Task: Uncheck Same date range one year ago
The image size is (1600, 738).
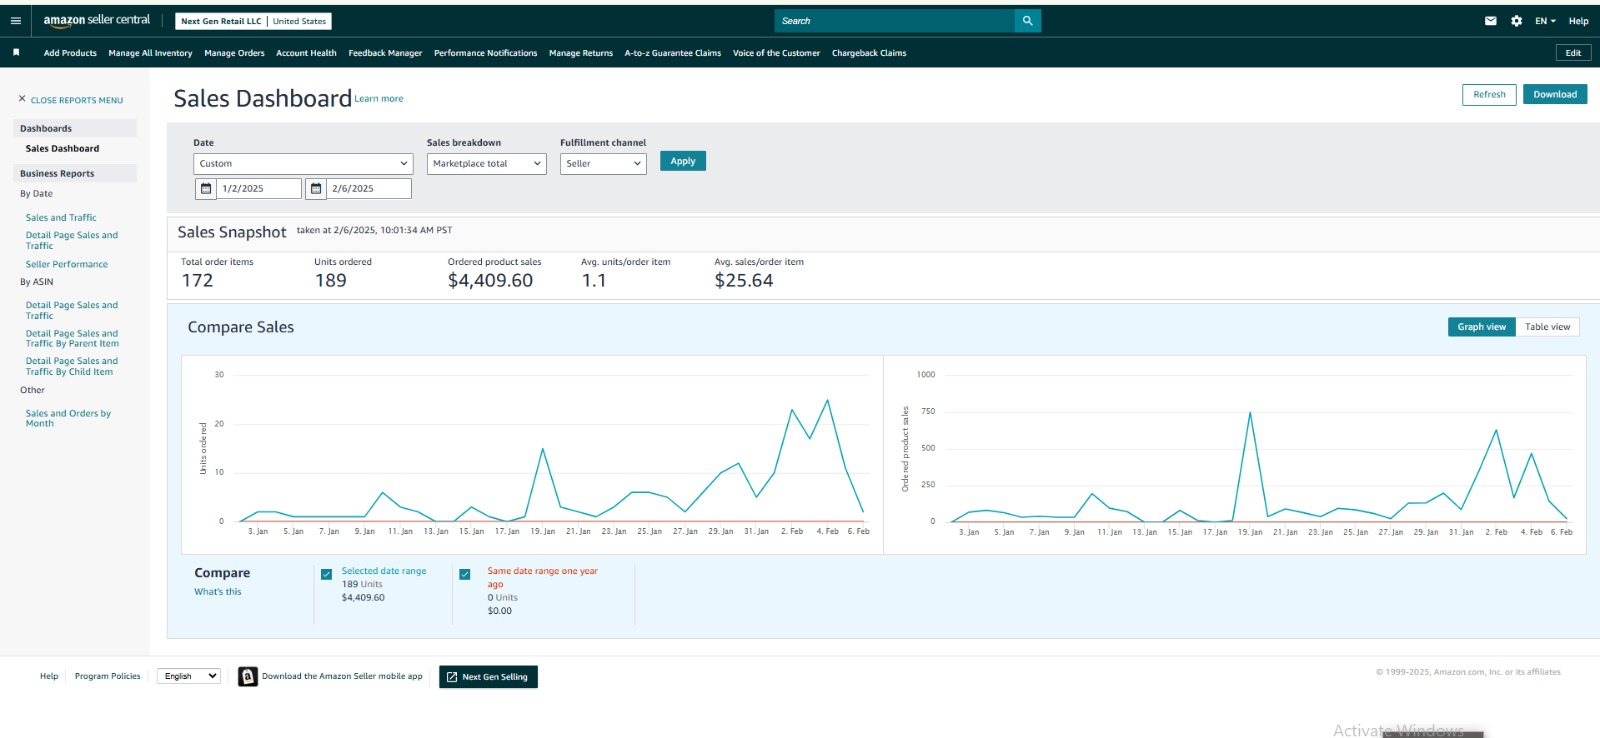Action: click(x=465, y=574)
